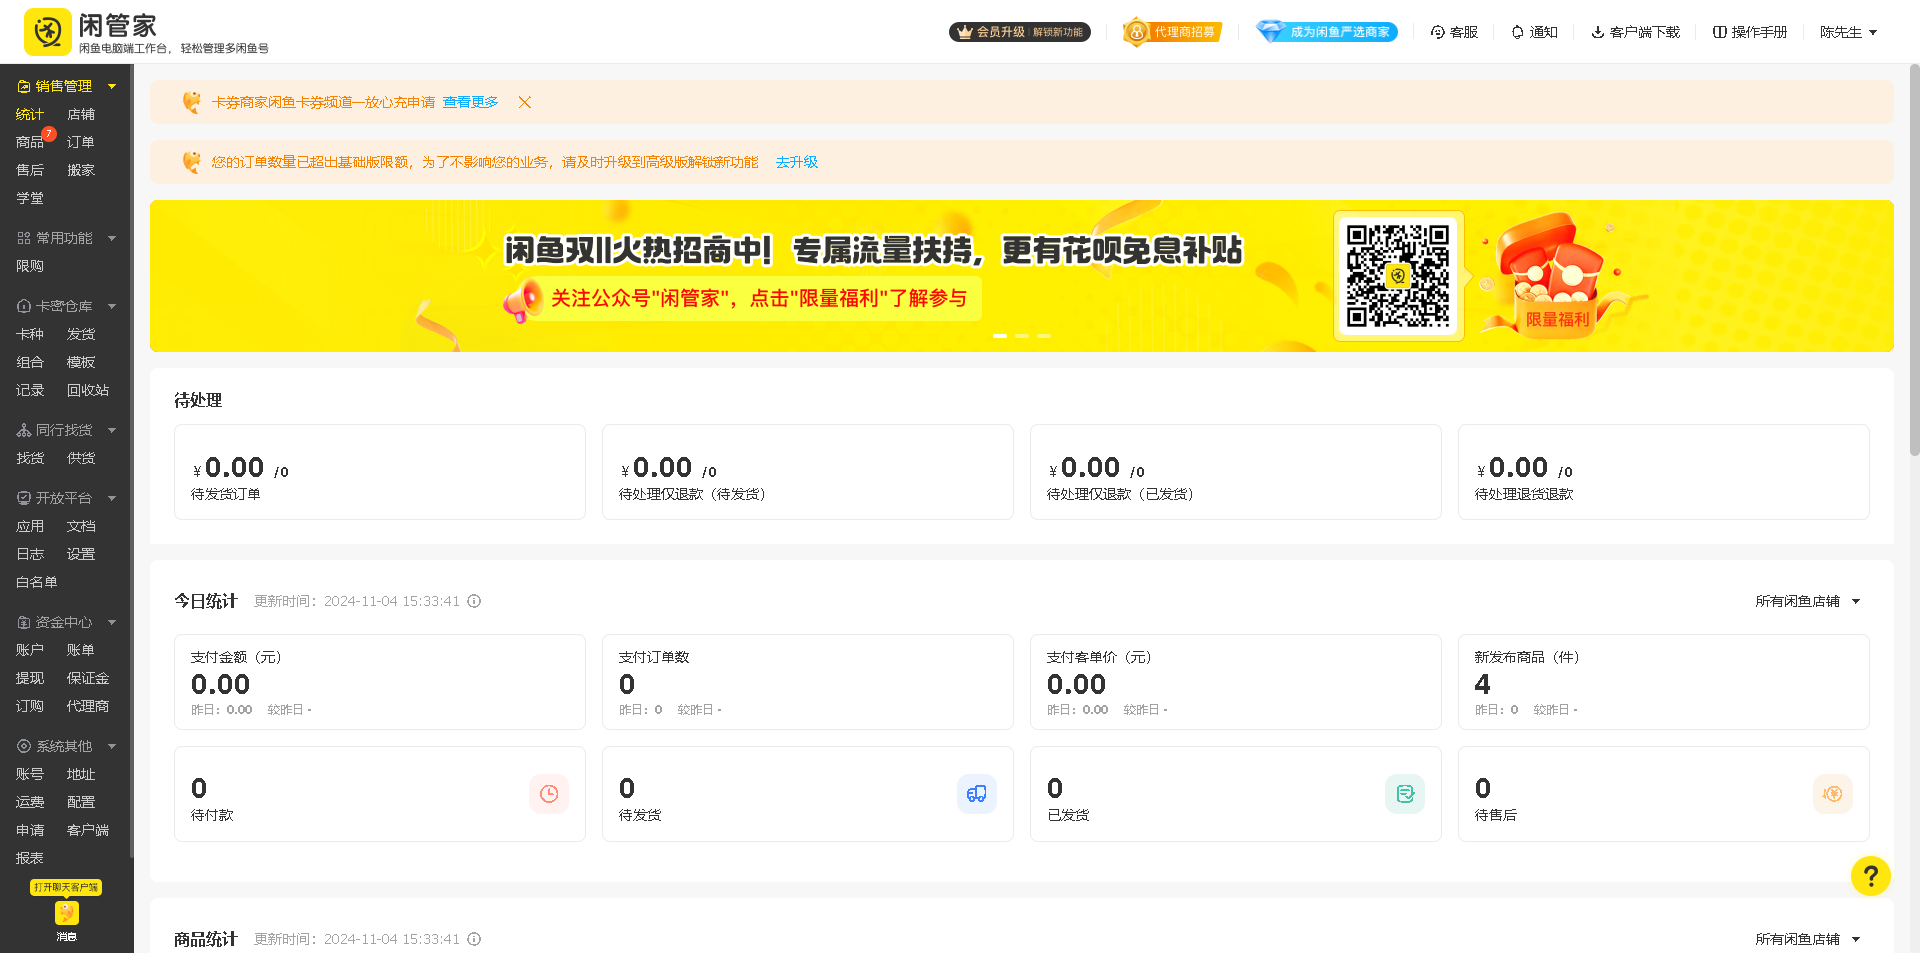Click the 打开聊天客户端 button
Image resolution: width=1920 pixels, height=953 pixels.
click(66, 887)
